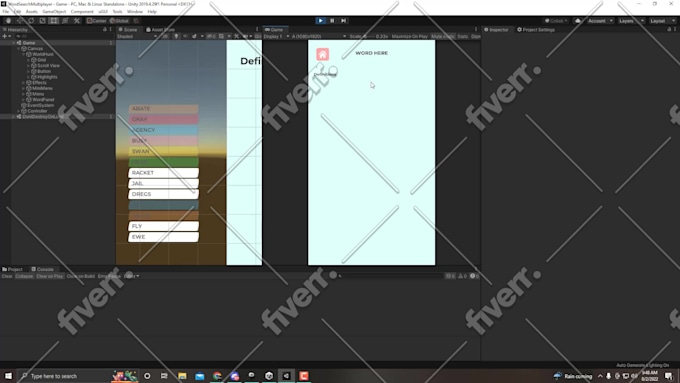Toggle Maximize On Play
The image size is (680, 383).
(409, 36)
